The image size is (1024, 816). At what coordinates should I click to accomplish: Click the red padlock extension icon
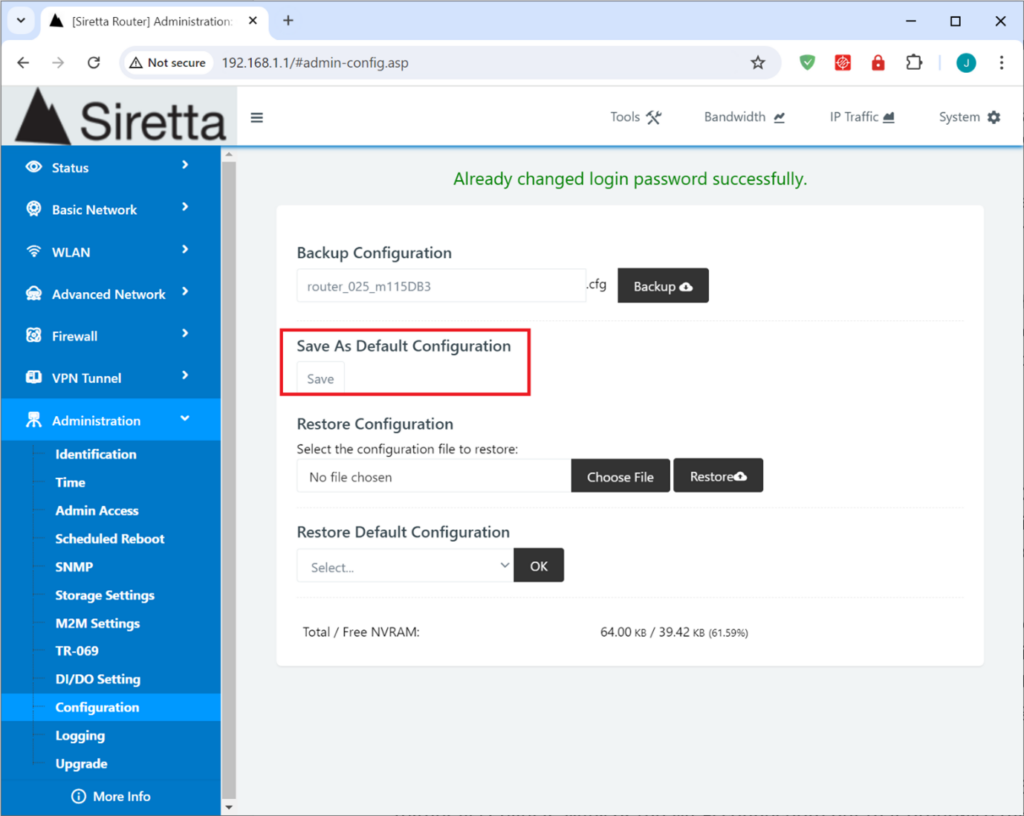[x=878, y=63]
